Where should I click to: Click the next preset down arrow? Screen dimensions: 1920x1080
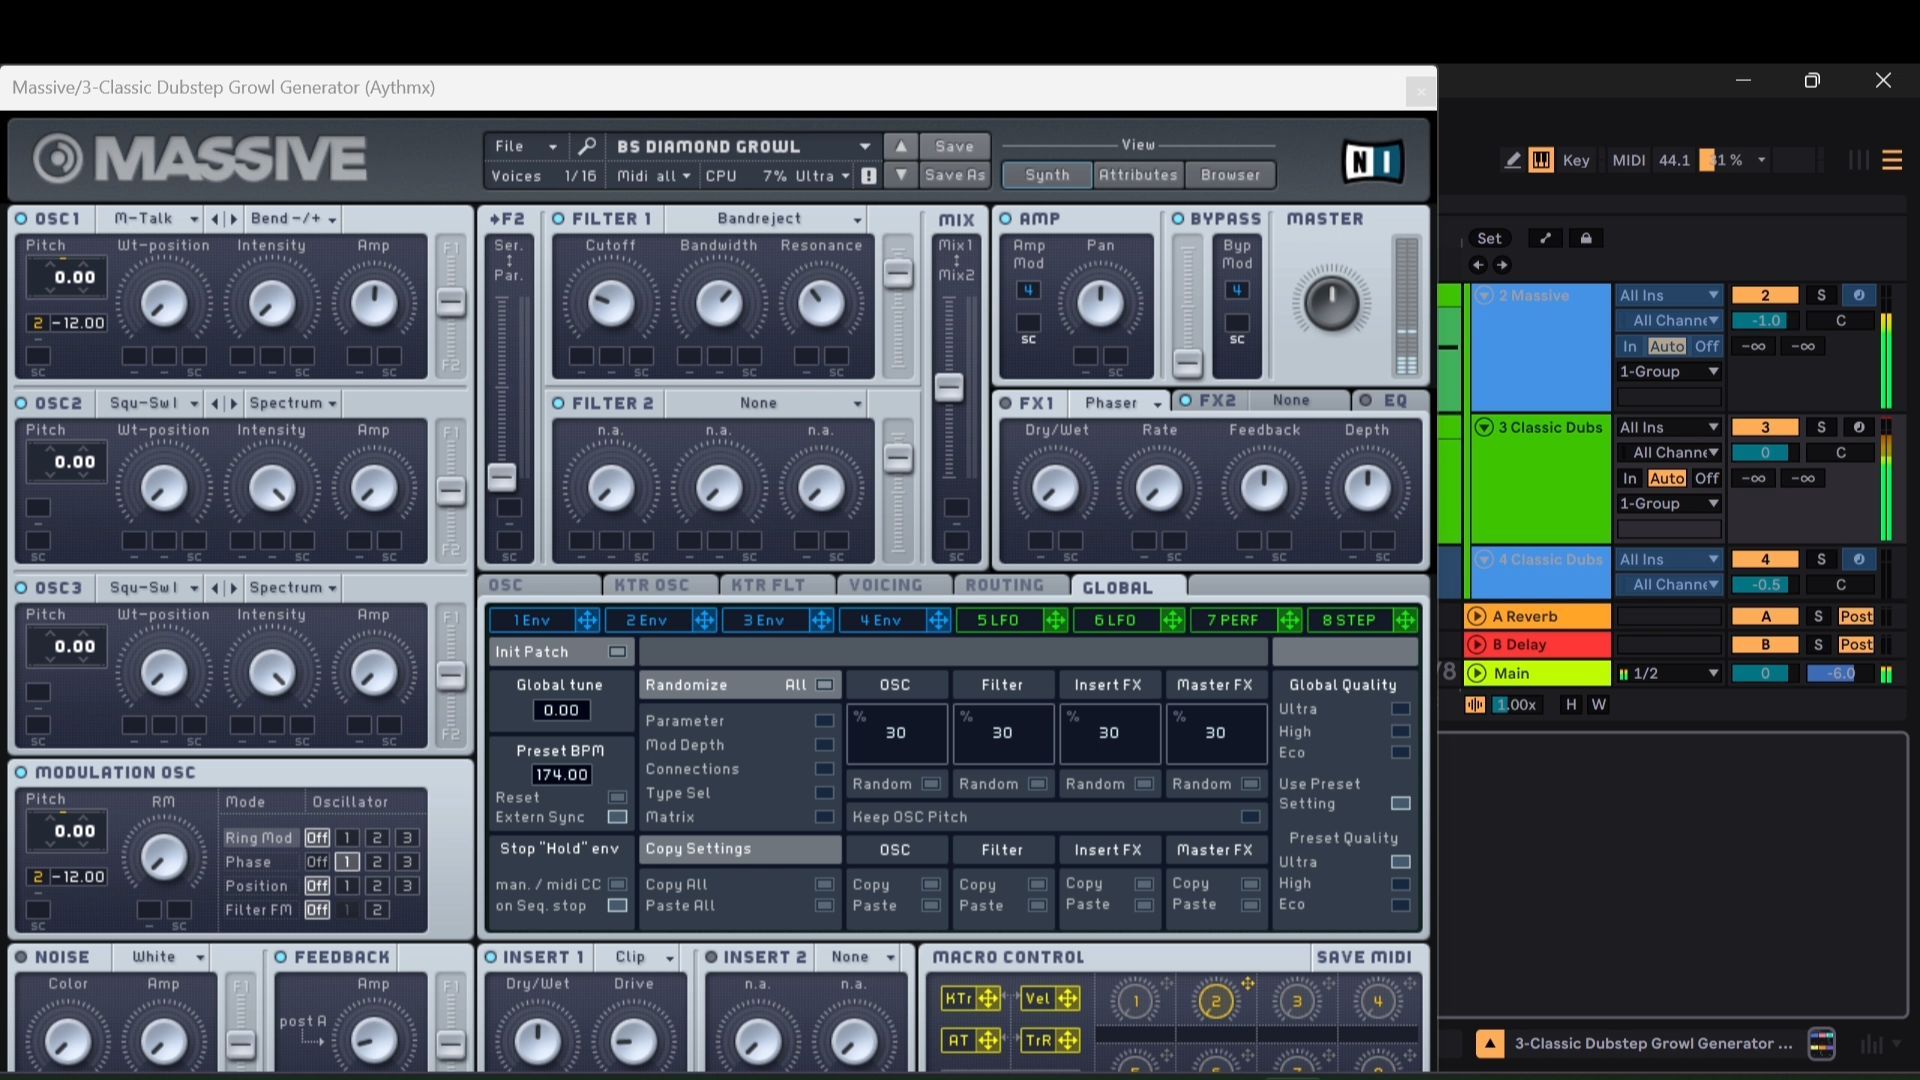[901, 175]
